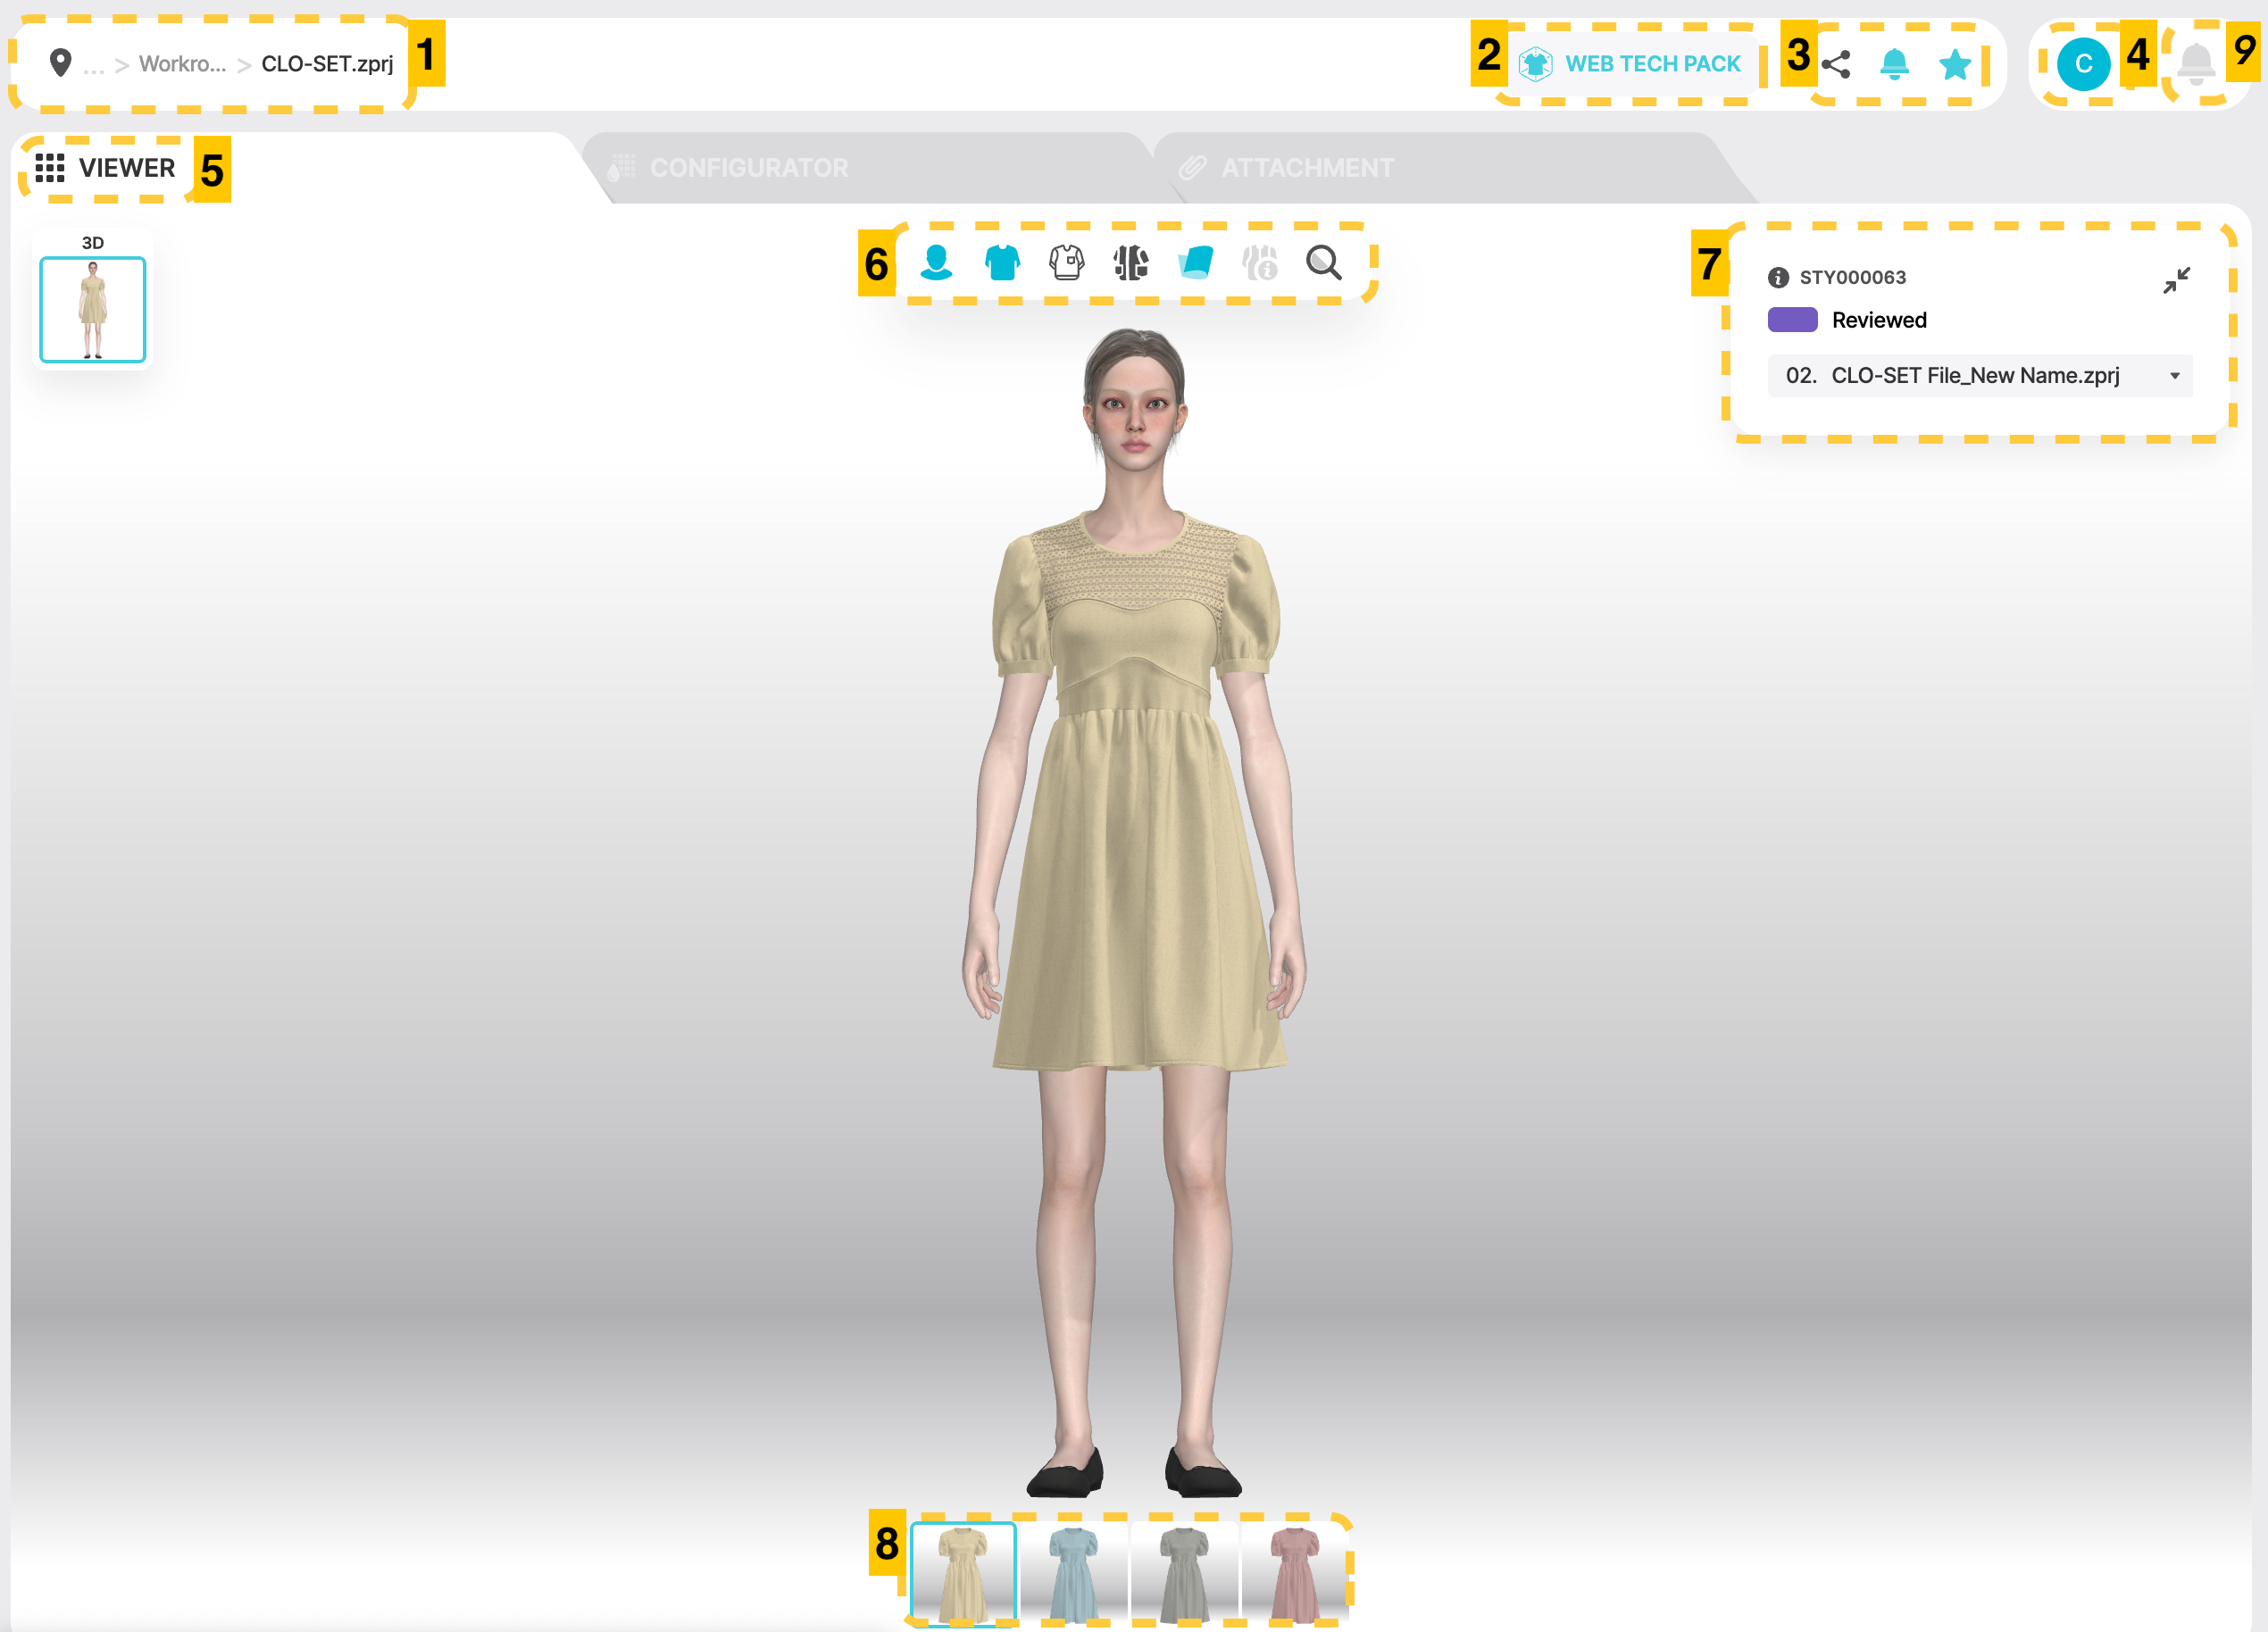
Task: Click the location pin icon in breadcrumb
Action: pos(60,63)
